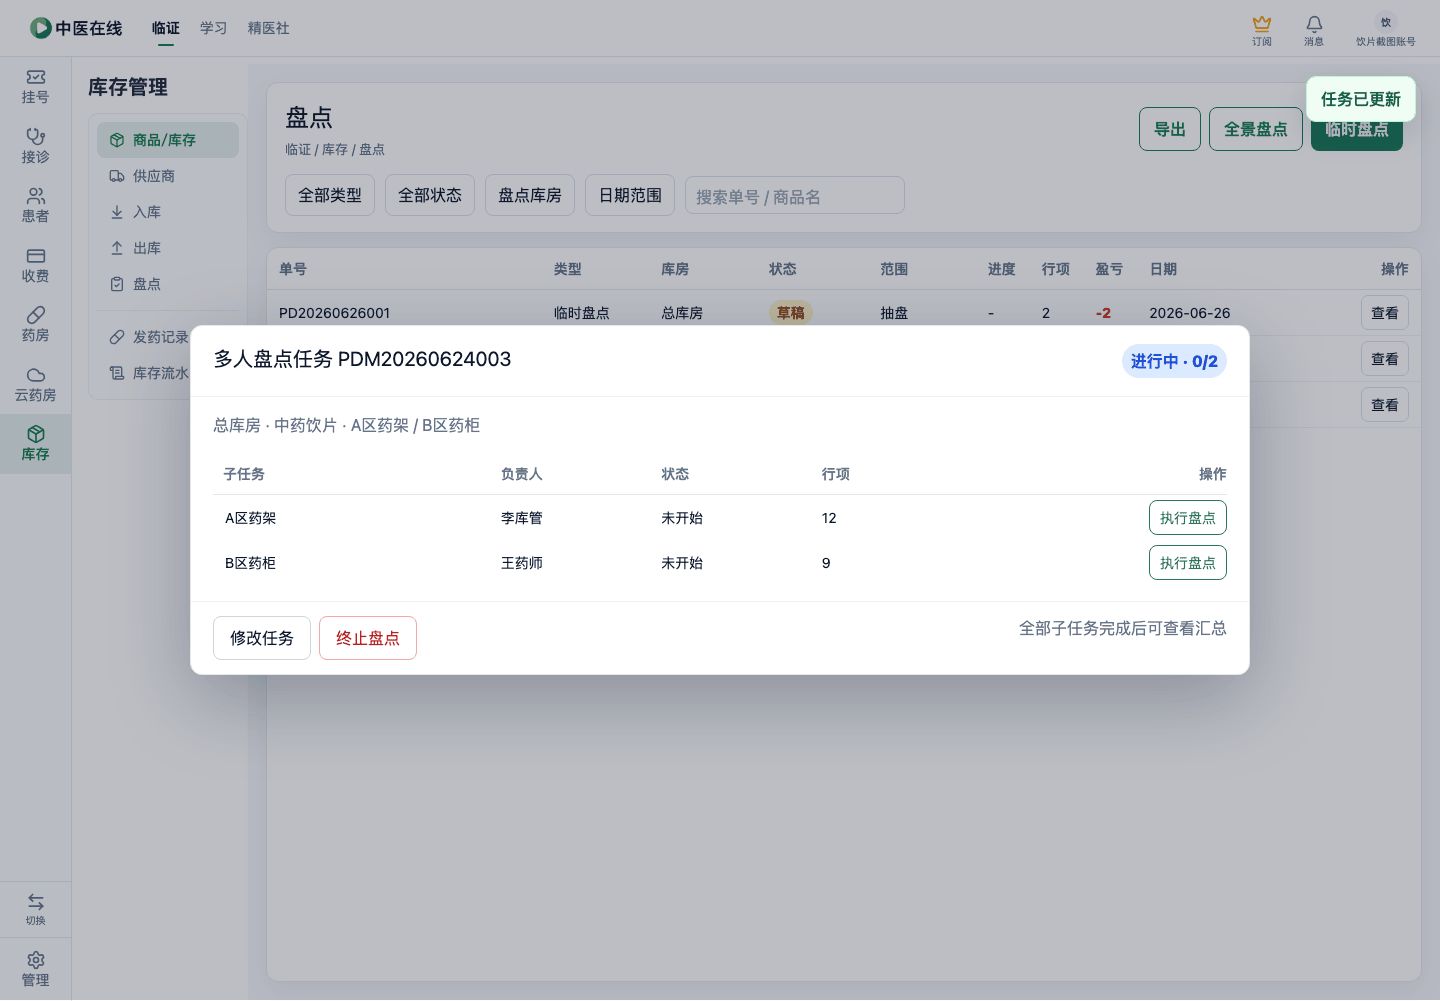Click the red 终止盘点 button
Screen dimensions: 1440x1001
click(x=368, y=638)
